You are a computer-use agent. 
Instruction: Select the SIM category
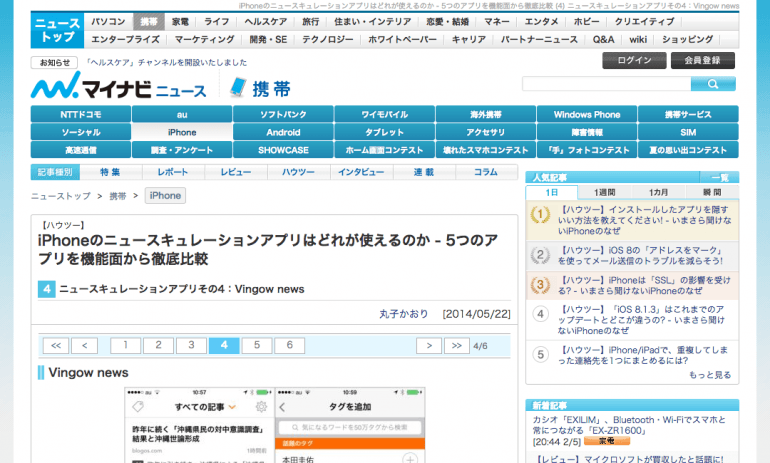pos(688,132)
